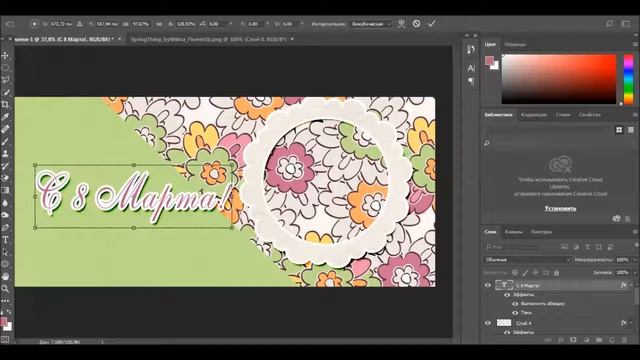Select the Path Selection tool
This screenshot has width=640, height=360.
pos(5,252)
